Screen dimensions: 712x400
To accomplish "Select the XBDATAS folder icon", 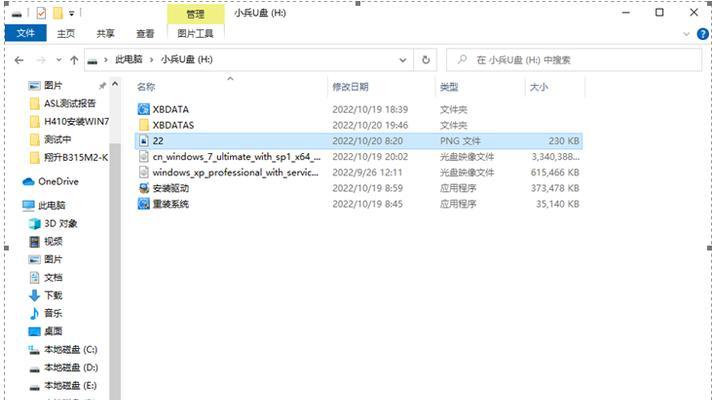I will coord(143,125).
